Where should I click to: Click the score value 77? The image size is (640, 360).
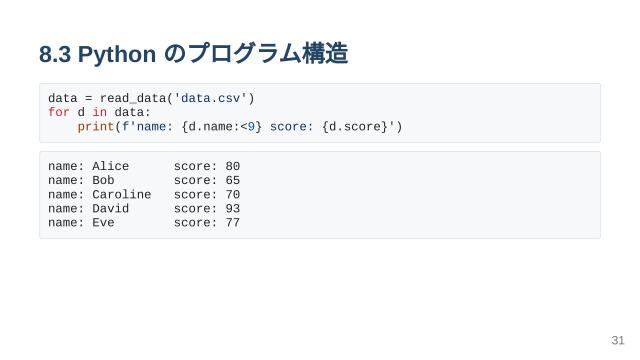pyautogui.click(x=233, y=222)
